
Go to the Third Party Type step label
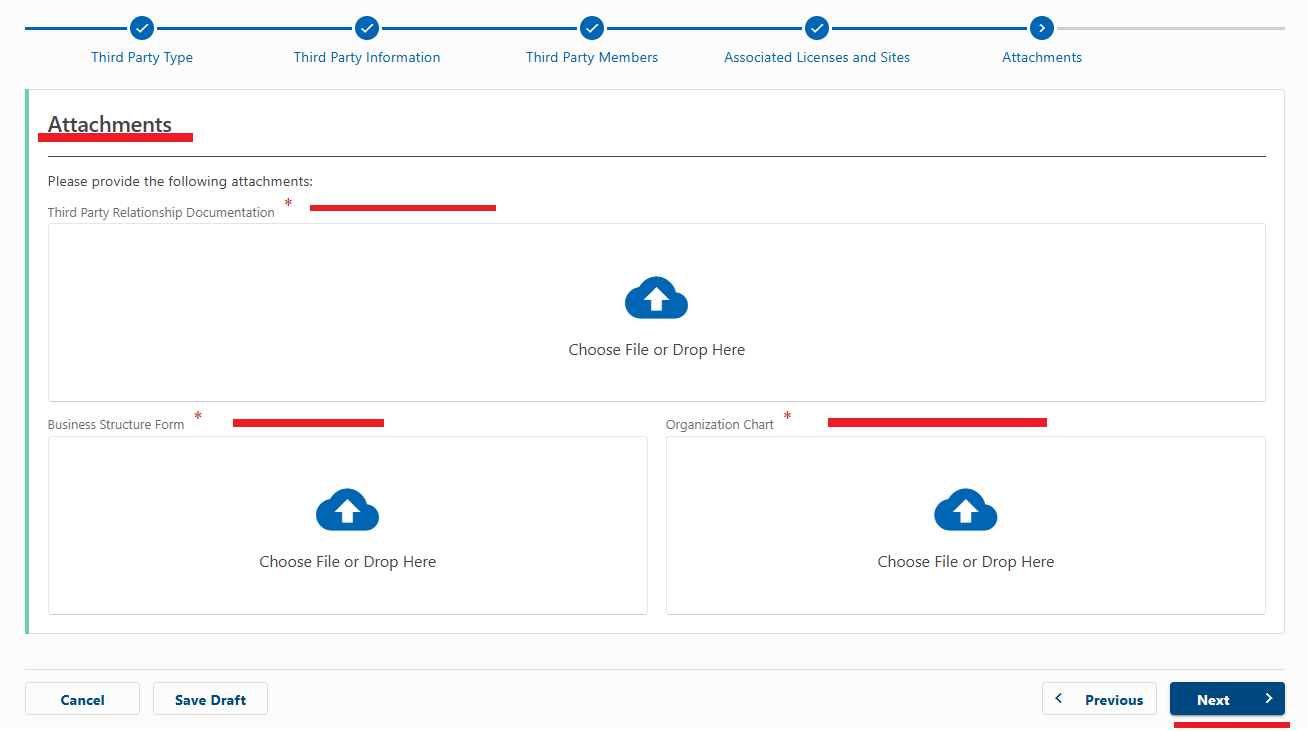click(142, 57)
